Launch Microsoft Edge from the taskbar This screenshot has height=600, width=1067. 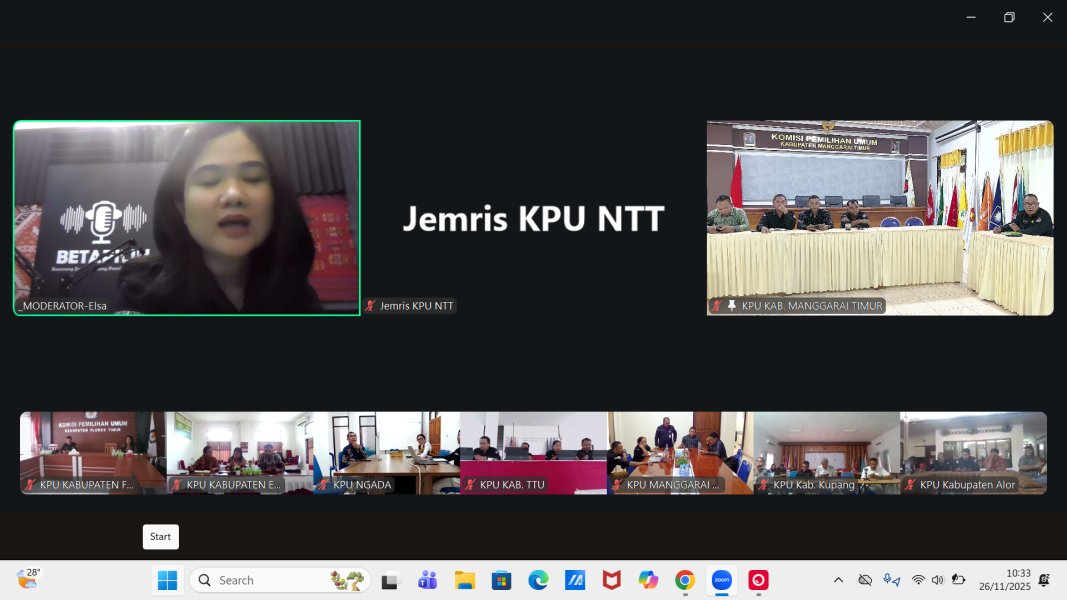pyautogui.click(x=538, y=580)
